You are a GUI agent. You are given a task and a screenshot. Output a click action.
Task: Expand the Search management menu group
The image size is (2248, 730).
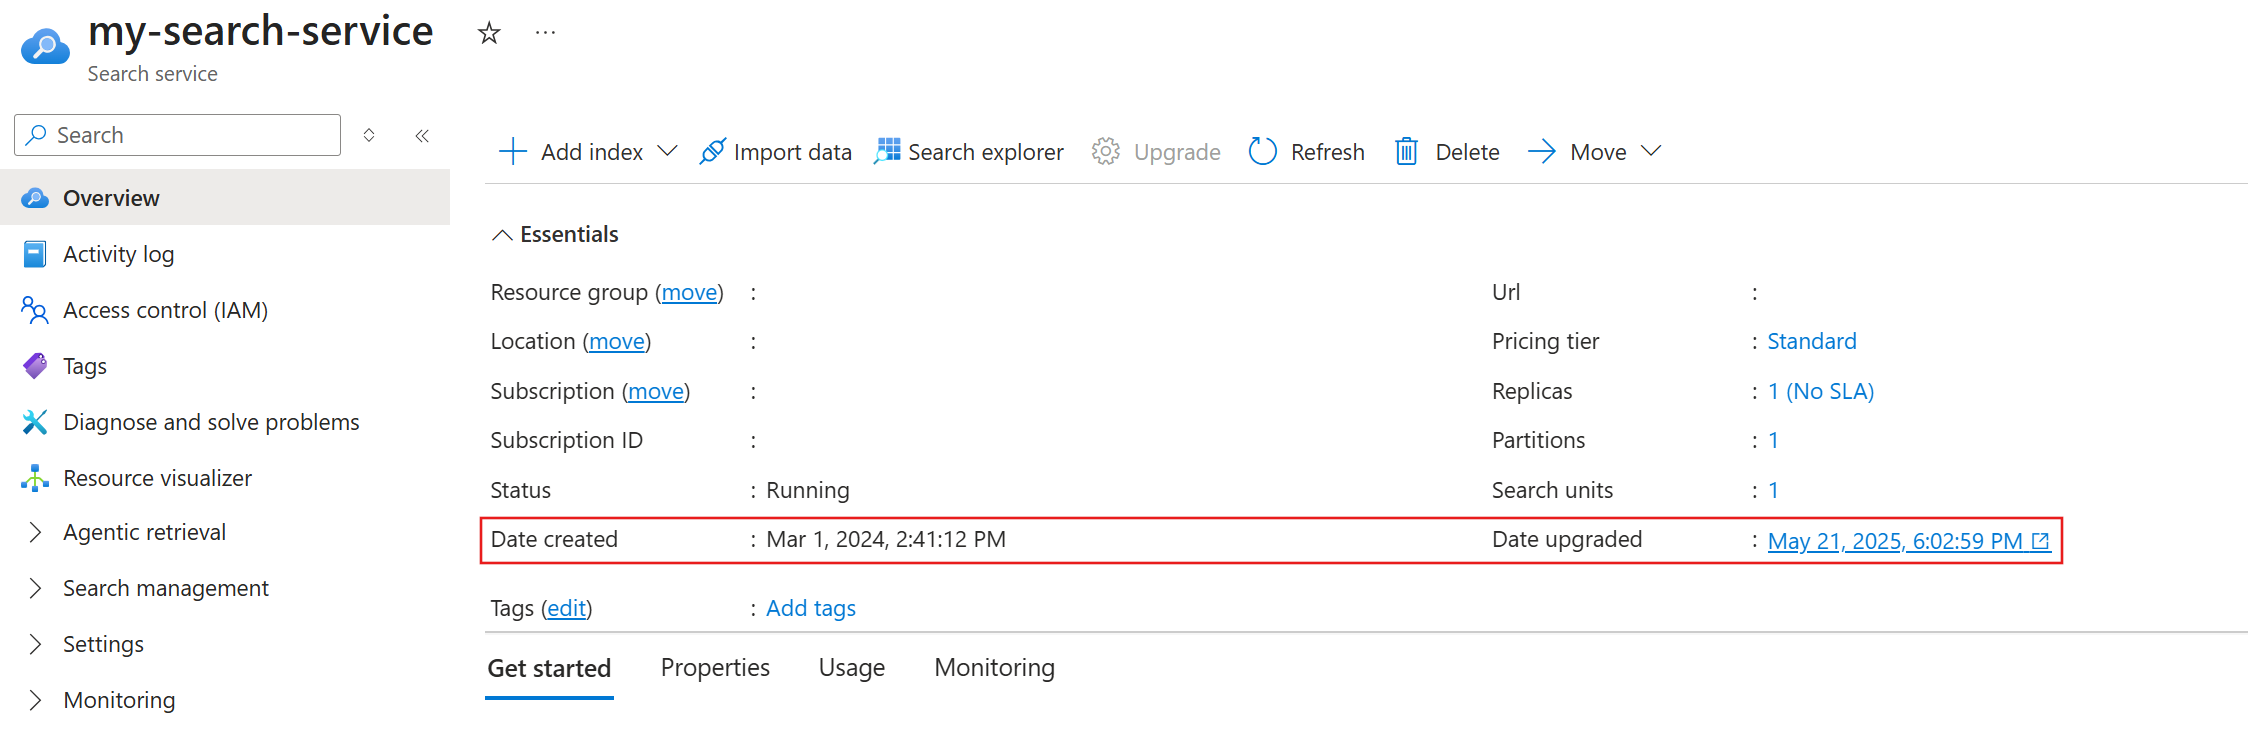click(36, 588)
